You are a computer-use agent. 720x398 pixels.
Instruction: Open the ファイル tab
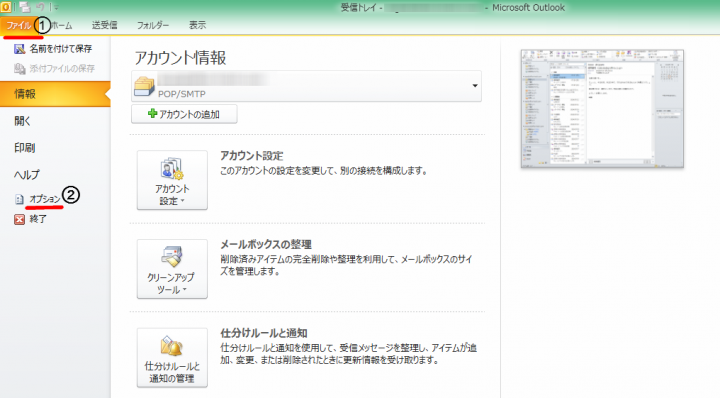pos(18,25)
